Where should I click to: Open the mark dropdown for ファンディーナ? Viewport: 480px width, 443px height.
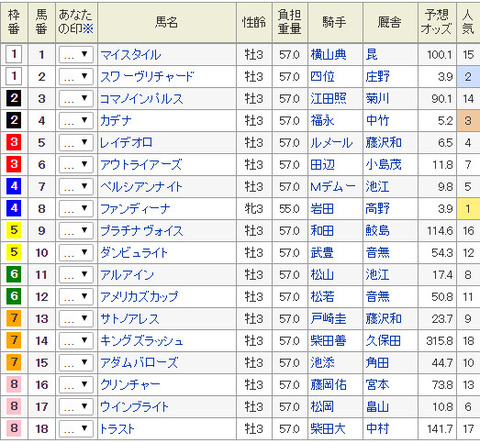pos(76,208)
